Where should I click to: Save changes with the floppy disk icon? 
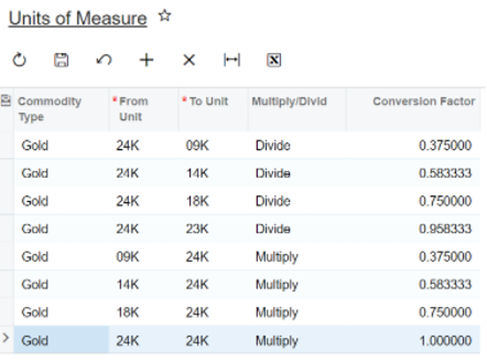[61, 60]
